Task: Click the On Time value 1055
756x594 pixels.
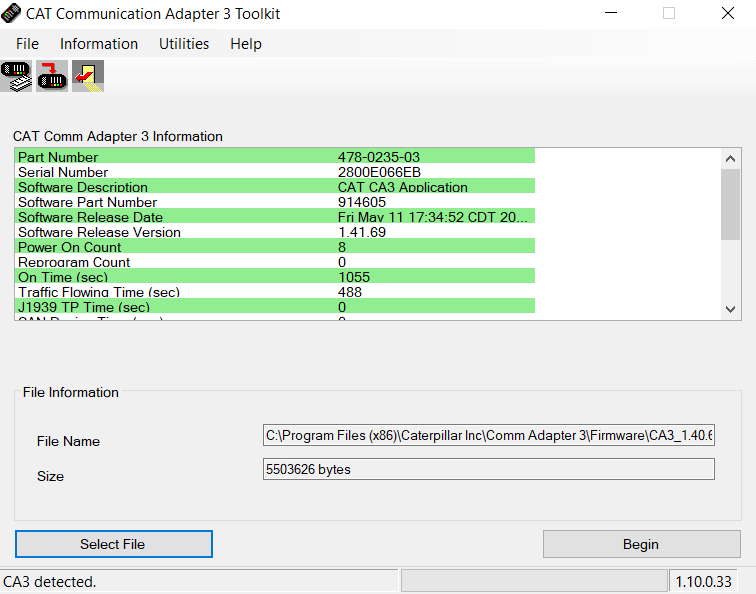Action: click(x=354, y=277)
